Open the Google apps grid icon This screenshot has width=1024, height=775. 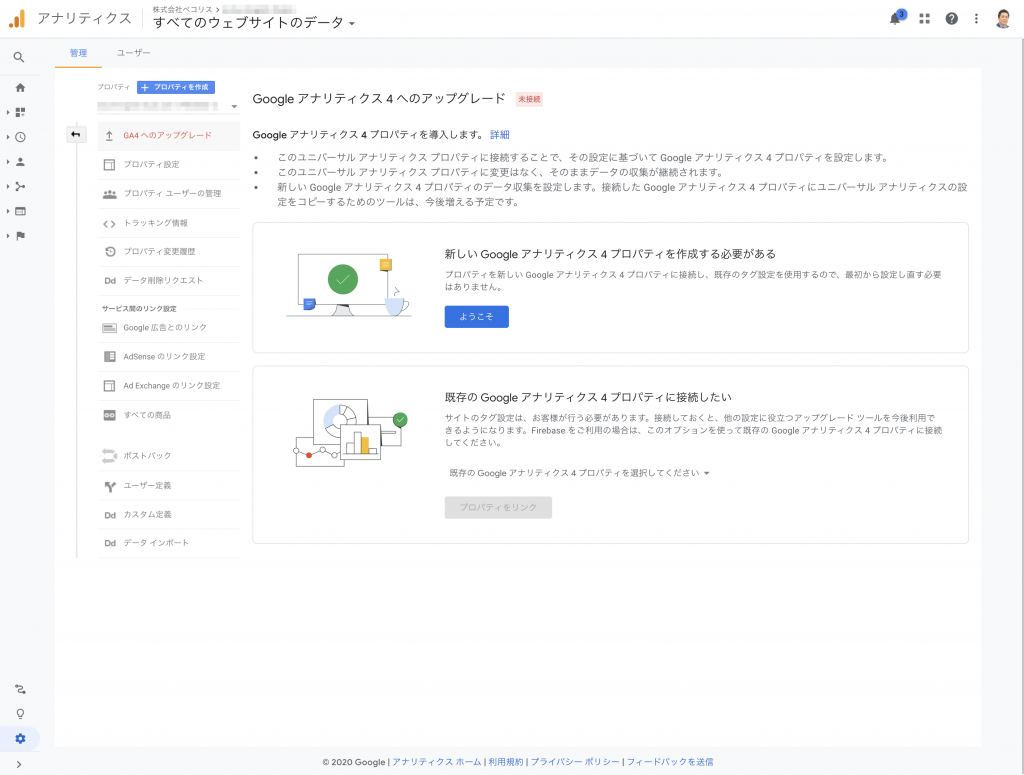(924, 19)
